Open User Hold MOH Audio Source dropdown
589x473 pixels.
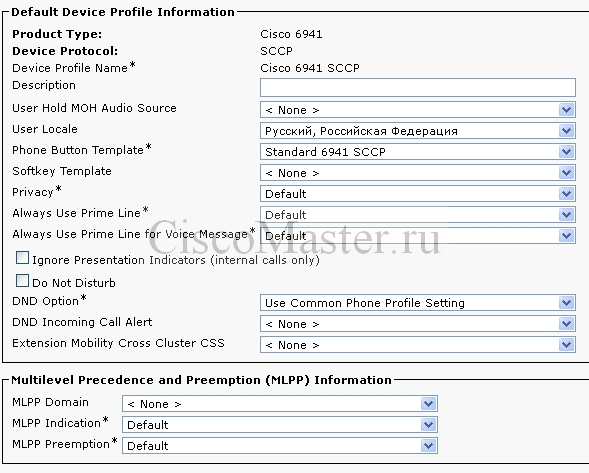point(418,110)
